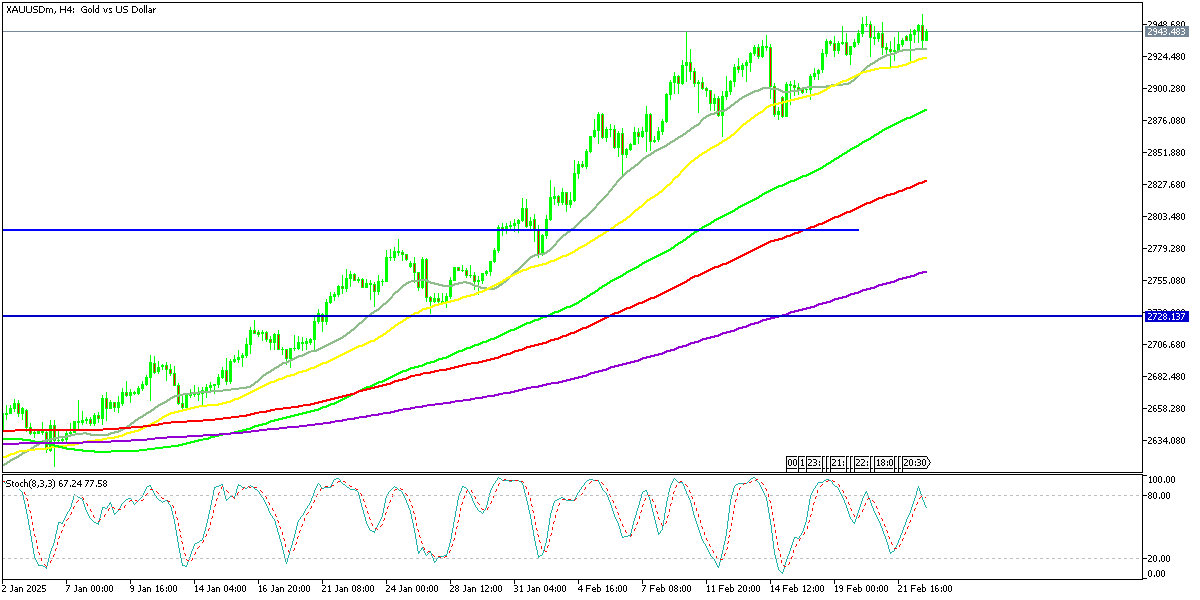
Task: Click the stochastic 20.00 level label
Action: pos(1160,558)
